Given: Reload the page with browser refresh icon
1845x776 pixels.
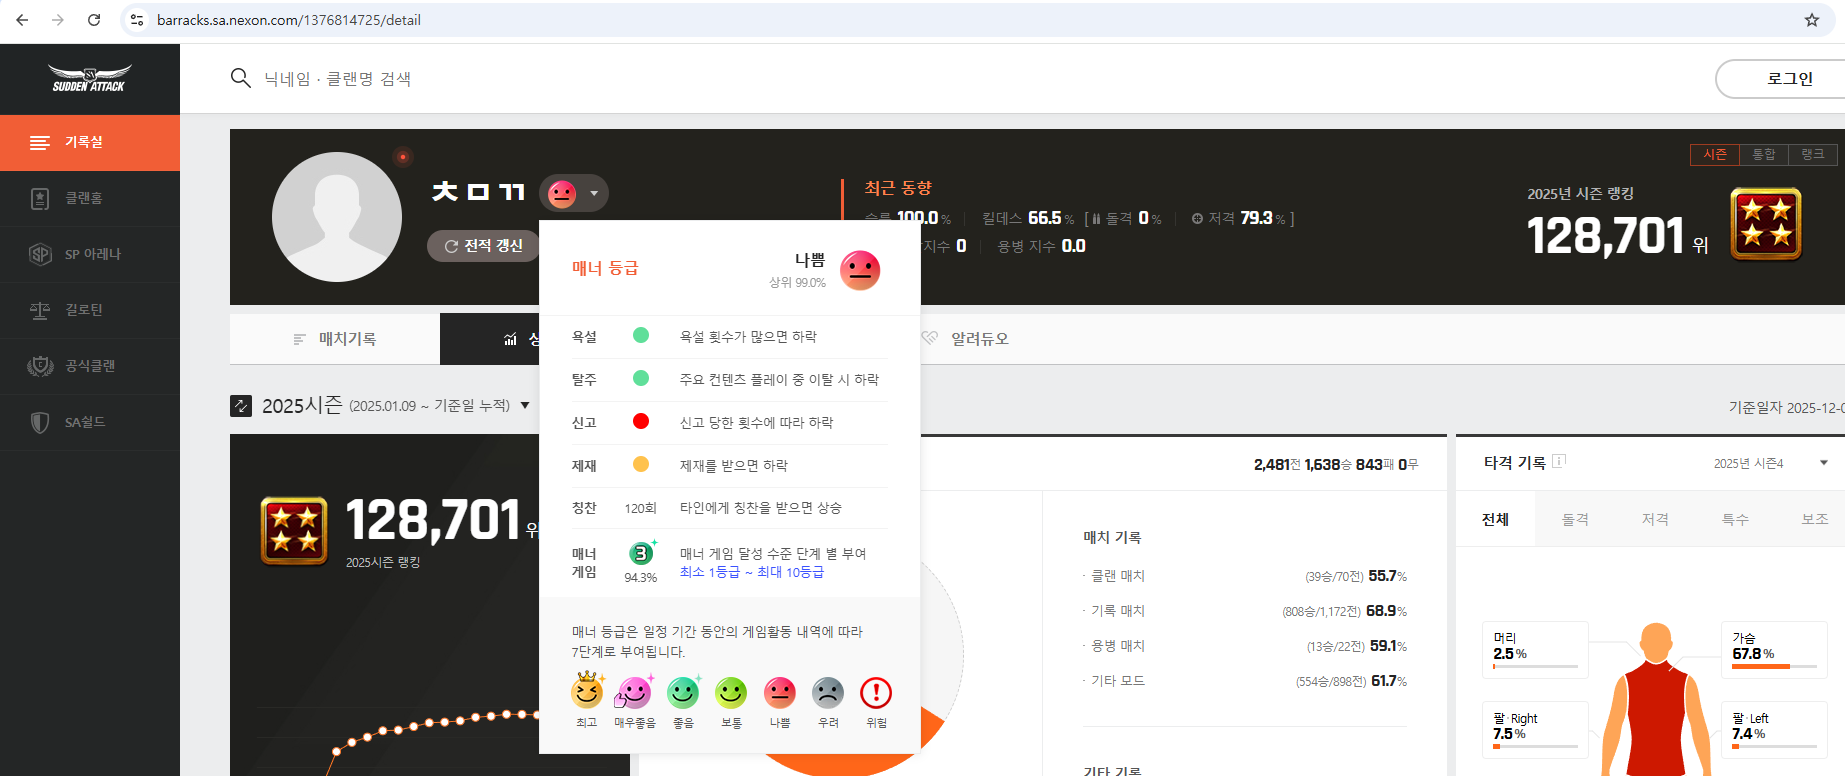Looking at the screenshot, I should [94, 20].
